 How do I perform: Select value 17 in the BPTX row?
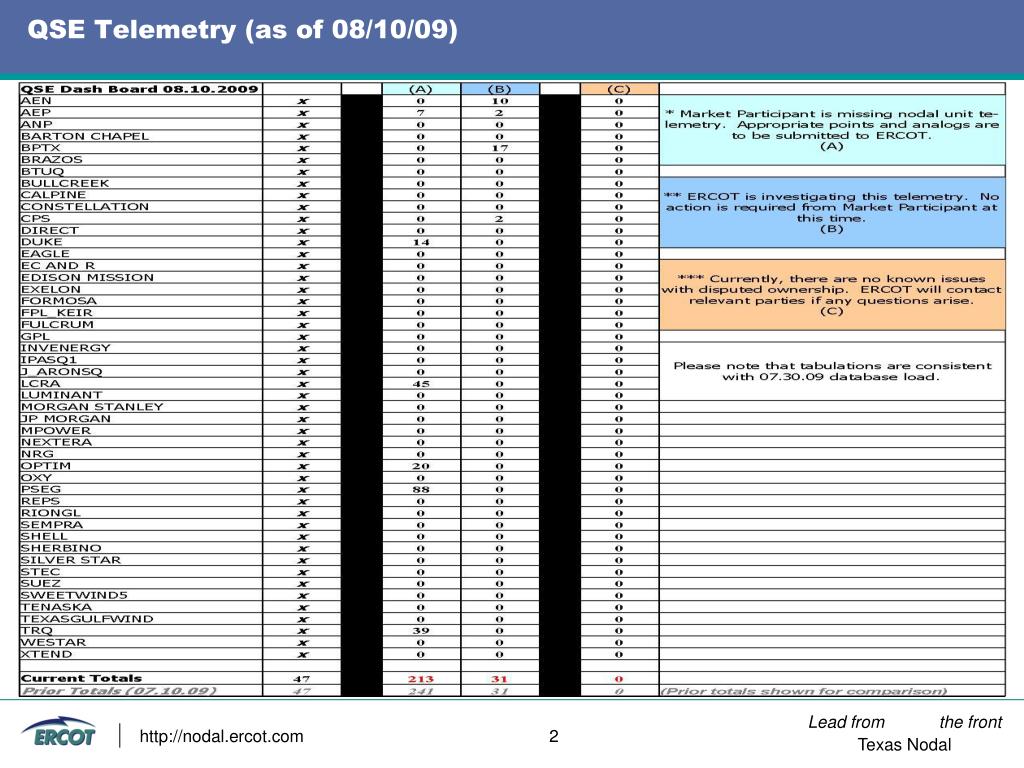coord(500,148)
